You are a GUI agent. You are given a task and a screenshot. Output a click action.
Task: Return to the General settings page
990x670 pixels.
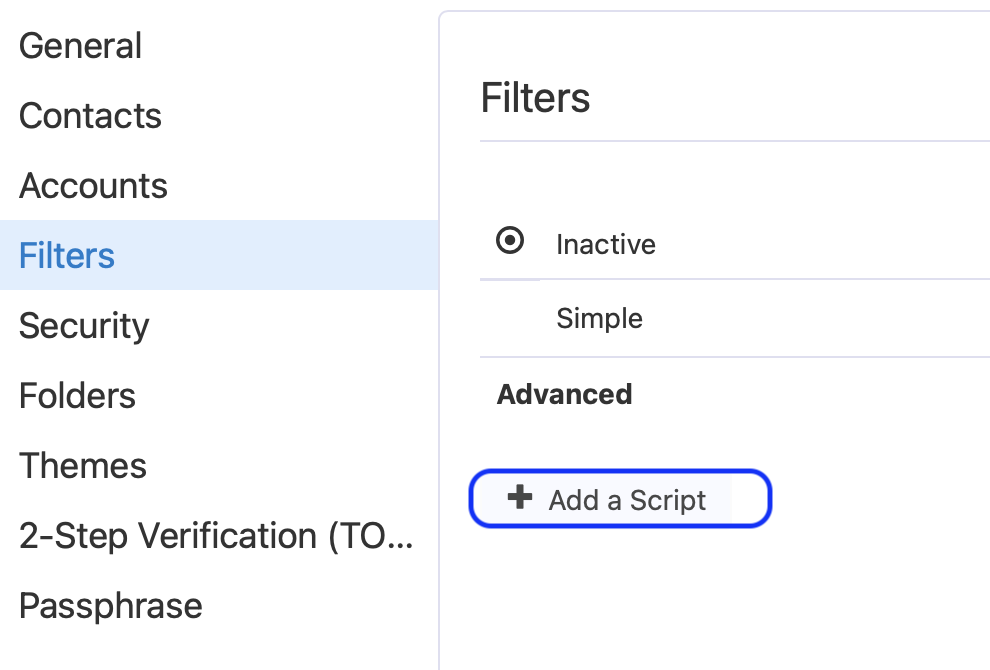coord(80,45)
